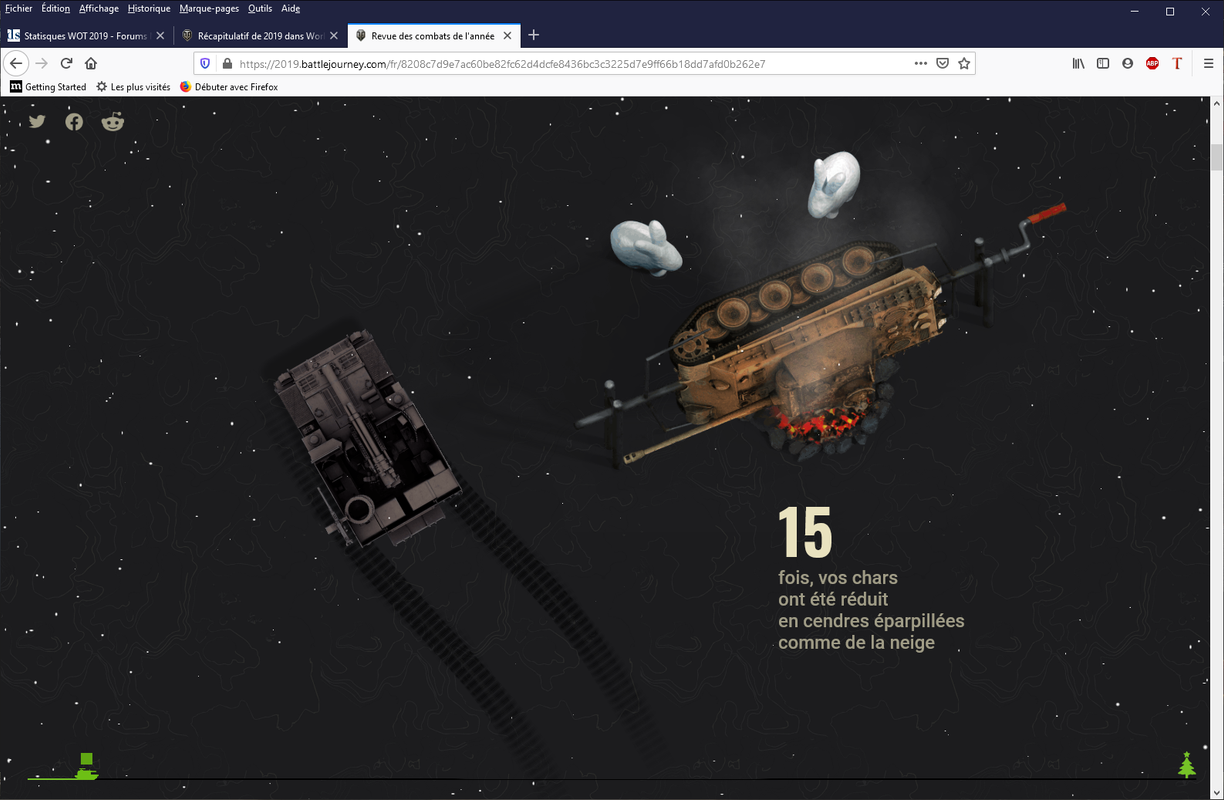Click the text 'en cendres éparpillées'
Image resolution: width=1224 pixels, height=800 pixels.
[871, 621]
